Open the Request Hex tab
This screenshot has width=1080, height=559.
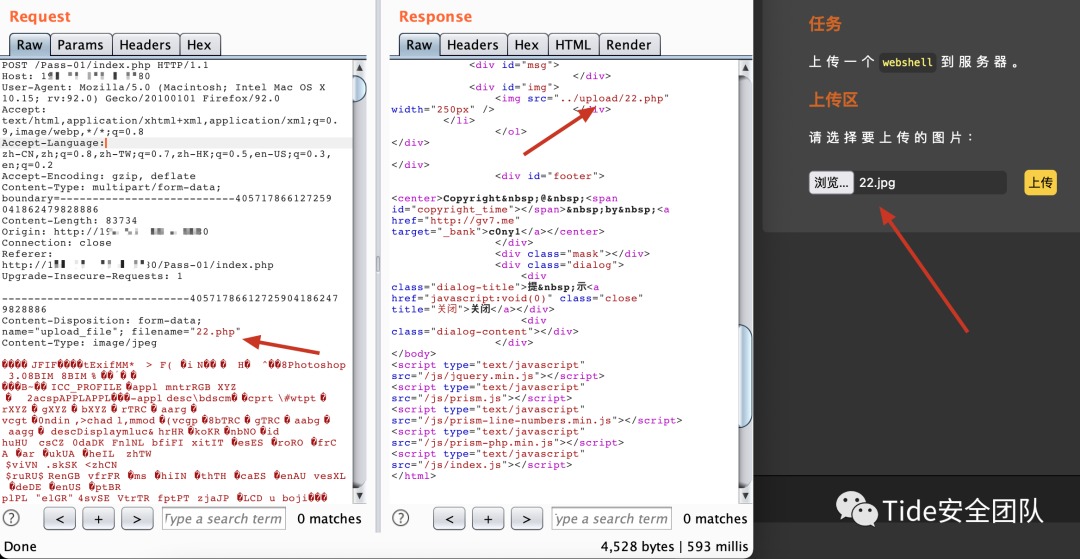200,45
